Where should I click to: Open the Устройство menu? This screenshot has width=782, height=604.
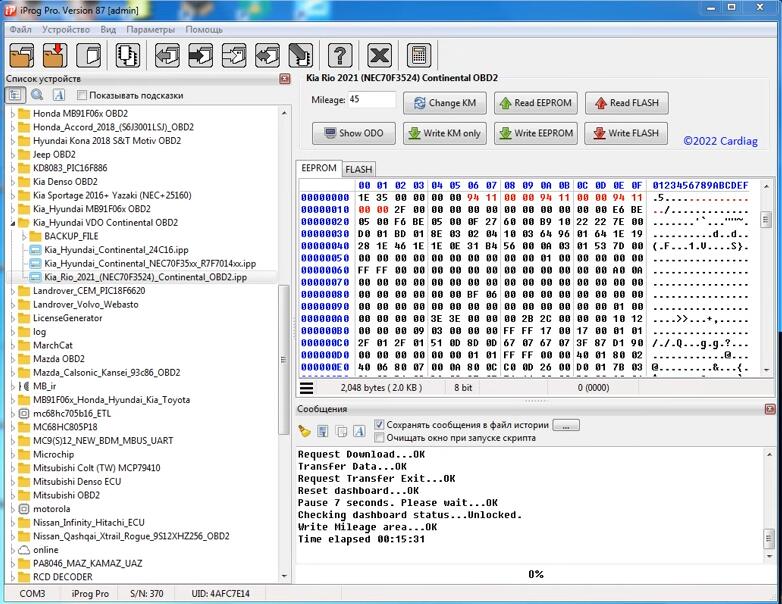tap(66, 29)
